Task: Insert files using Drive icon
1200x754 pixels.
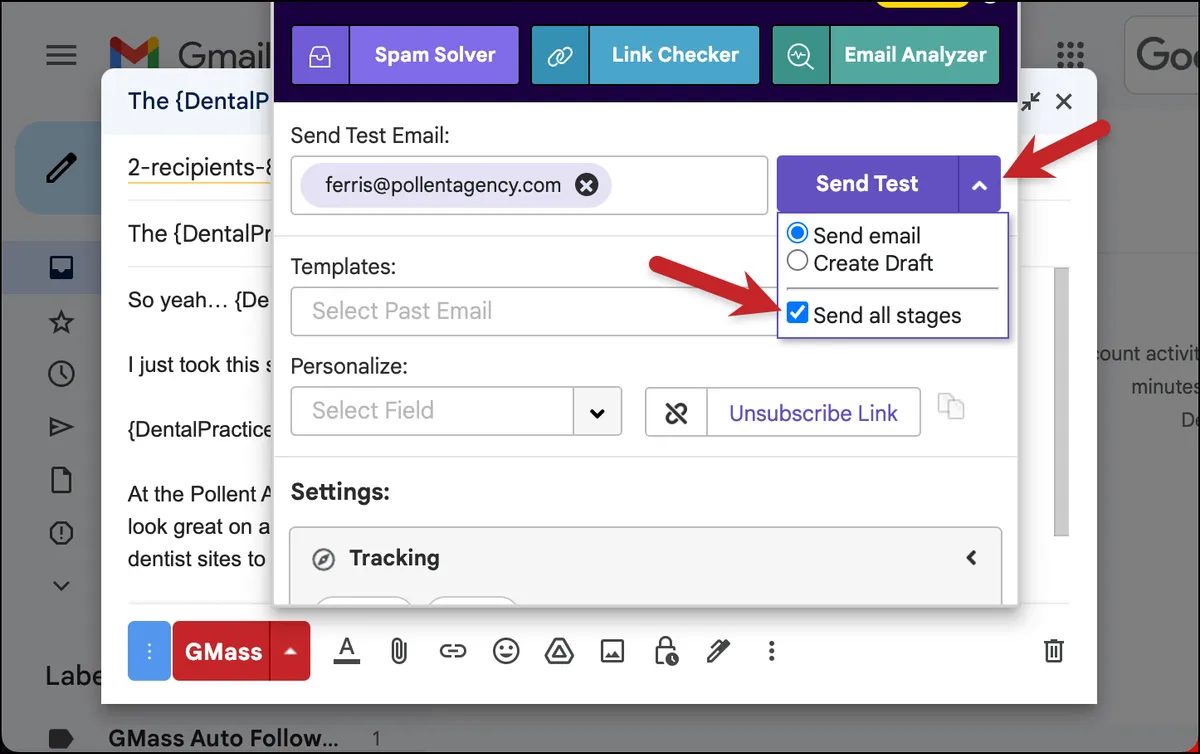Action: click(x=559, y=651)
